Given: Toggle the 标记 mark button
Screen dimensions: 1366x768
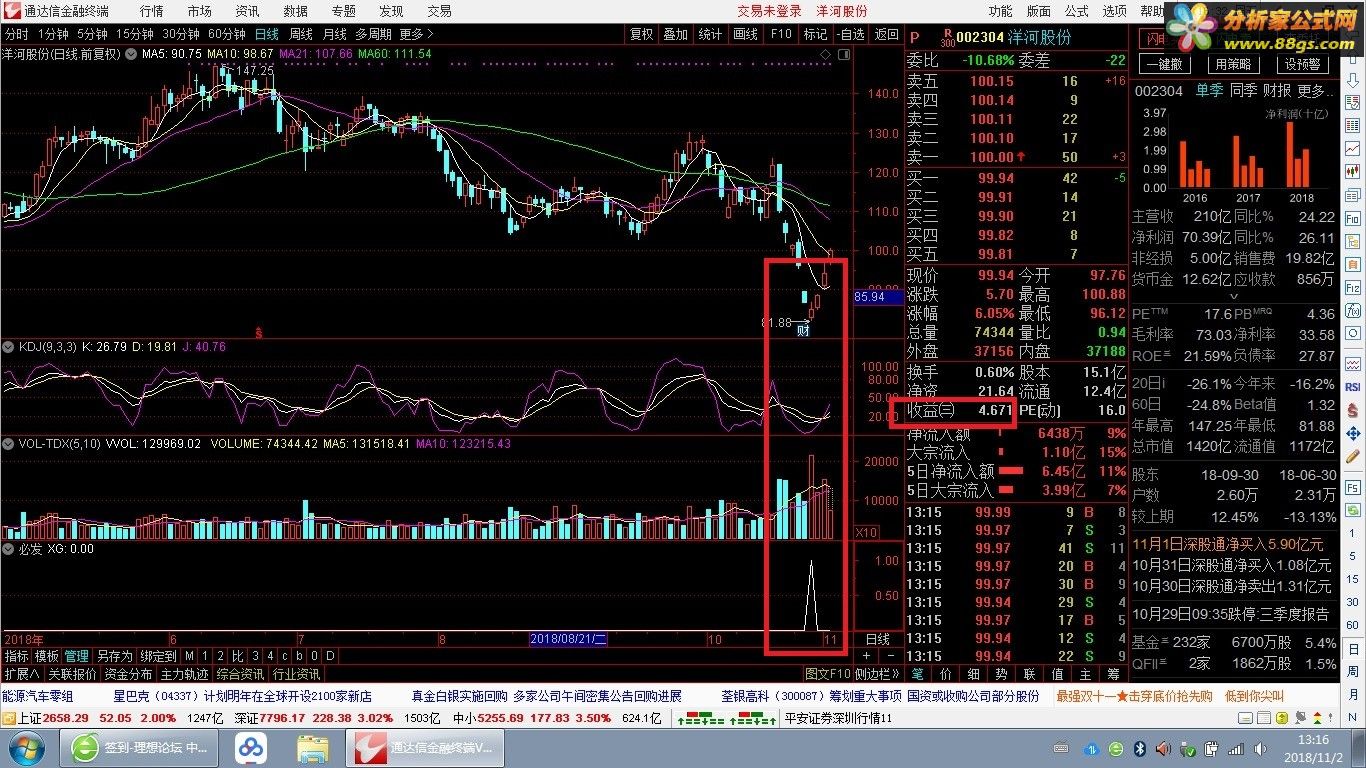Looking at the screenshot, I should (816, 34).
